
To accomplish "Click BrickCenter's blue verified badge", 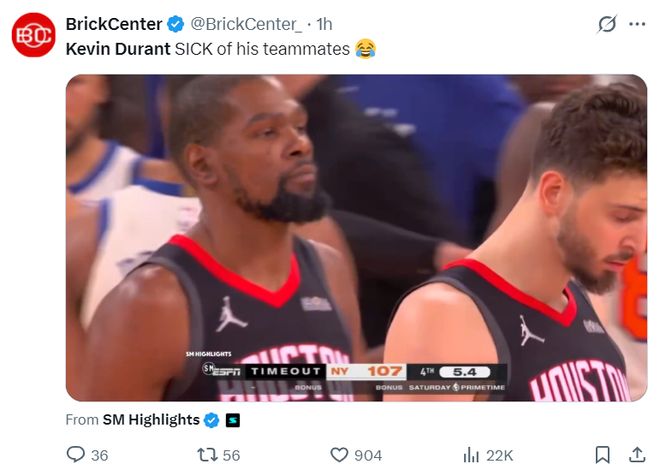I will point(175,23).
